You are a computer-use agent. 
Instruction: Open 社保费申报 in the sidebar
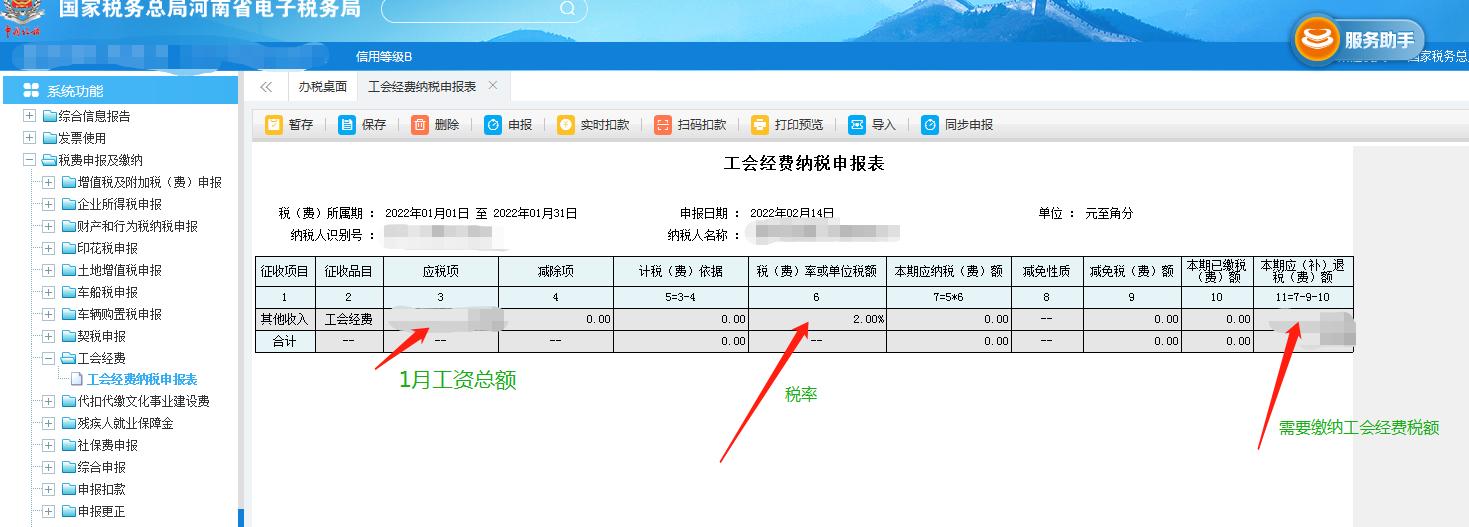[107, 445]
